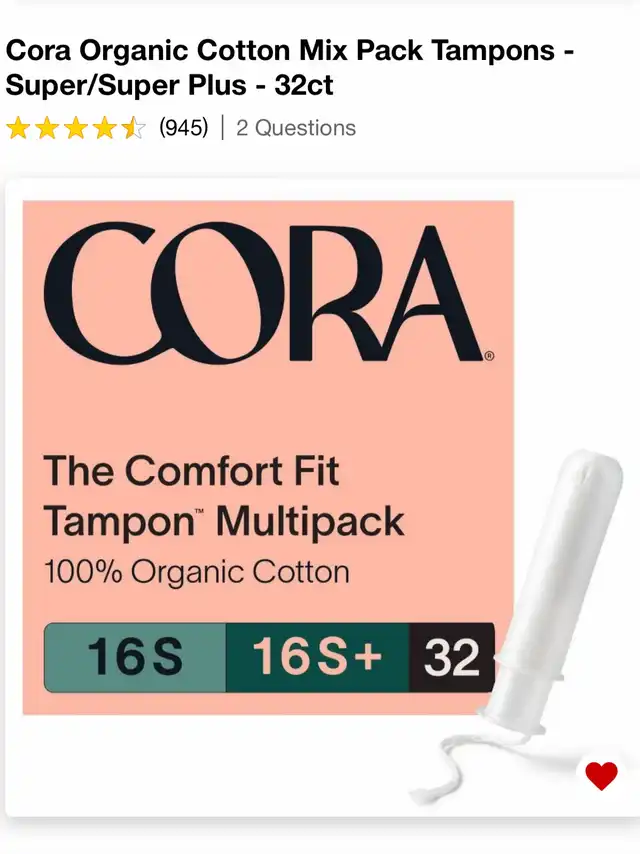Click the large CORA logo on package
The height and width of the screenshot is (854, 640).
263,292
